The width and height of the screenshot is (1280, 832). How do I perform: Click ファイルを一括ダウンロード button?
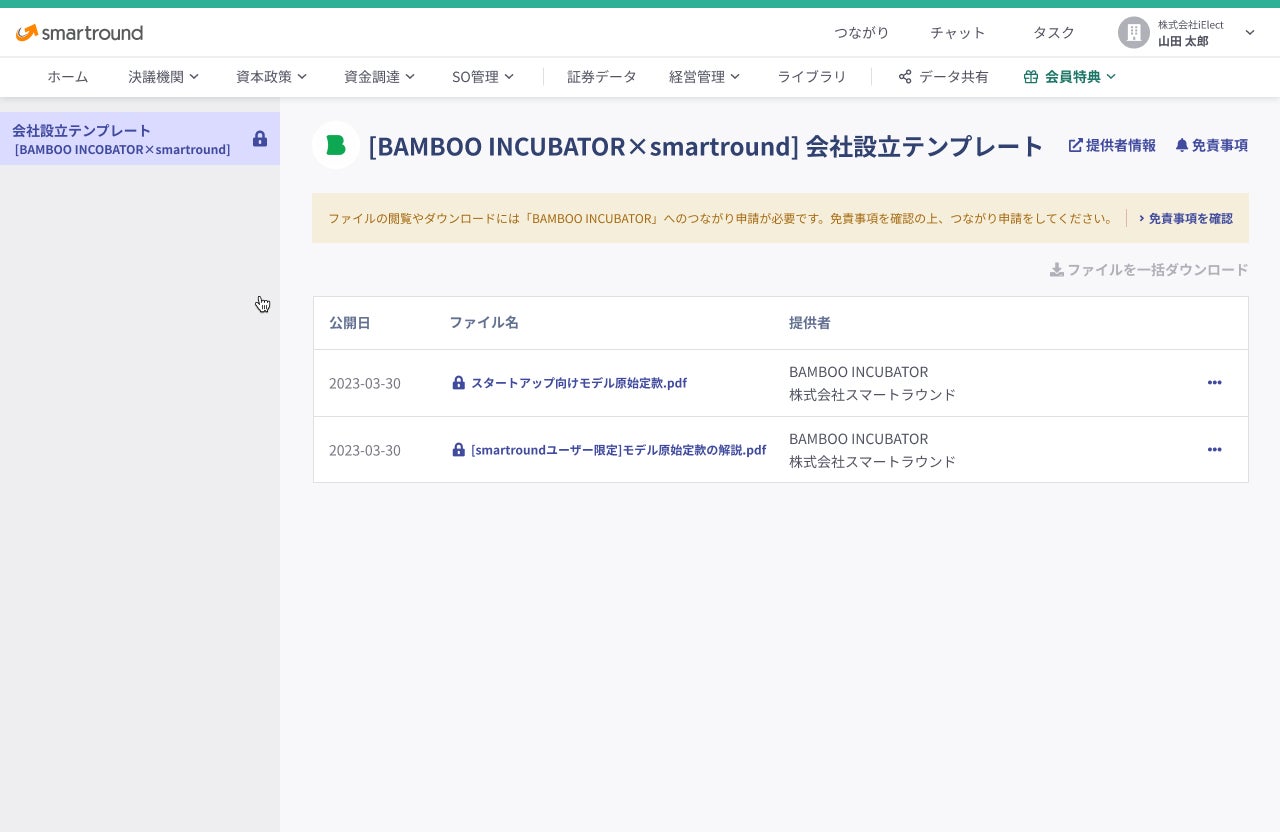click(x=1149, y=270)
